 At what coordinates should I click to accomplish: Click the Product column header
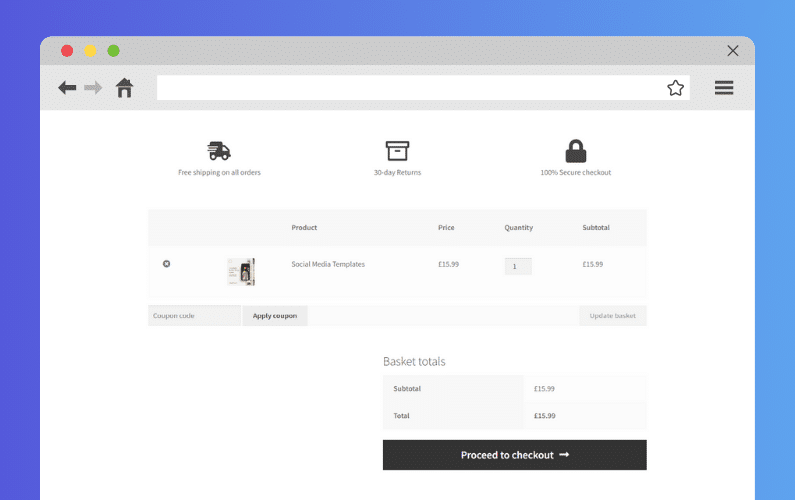click(x=304, y=228)
